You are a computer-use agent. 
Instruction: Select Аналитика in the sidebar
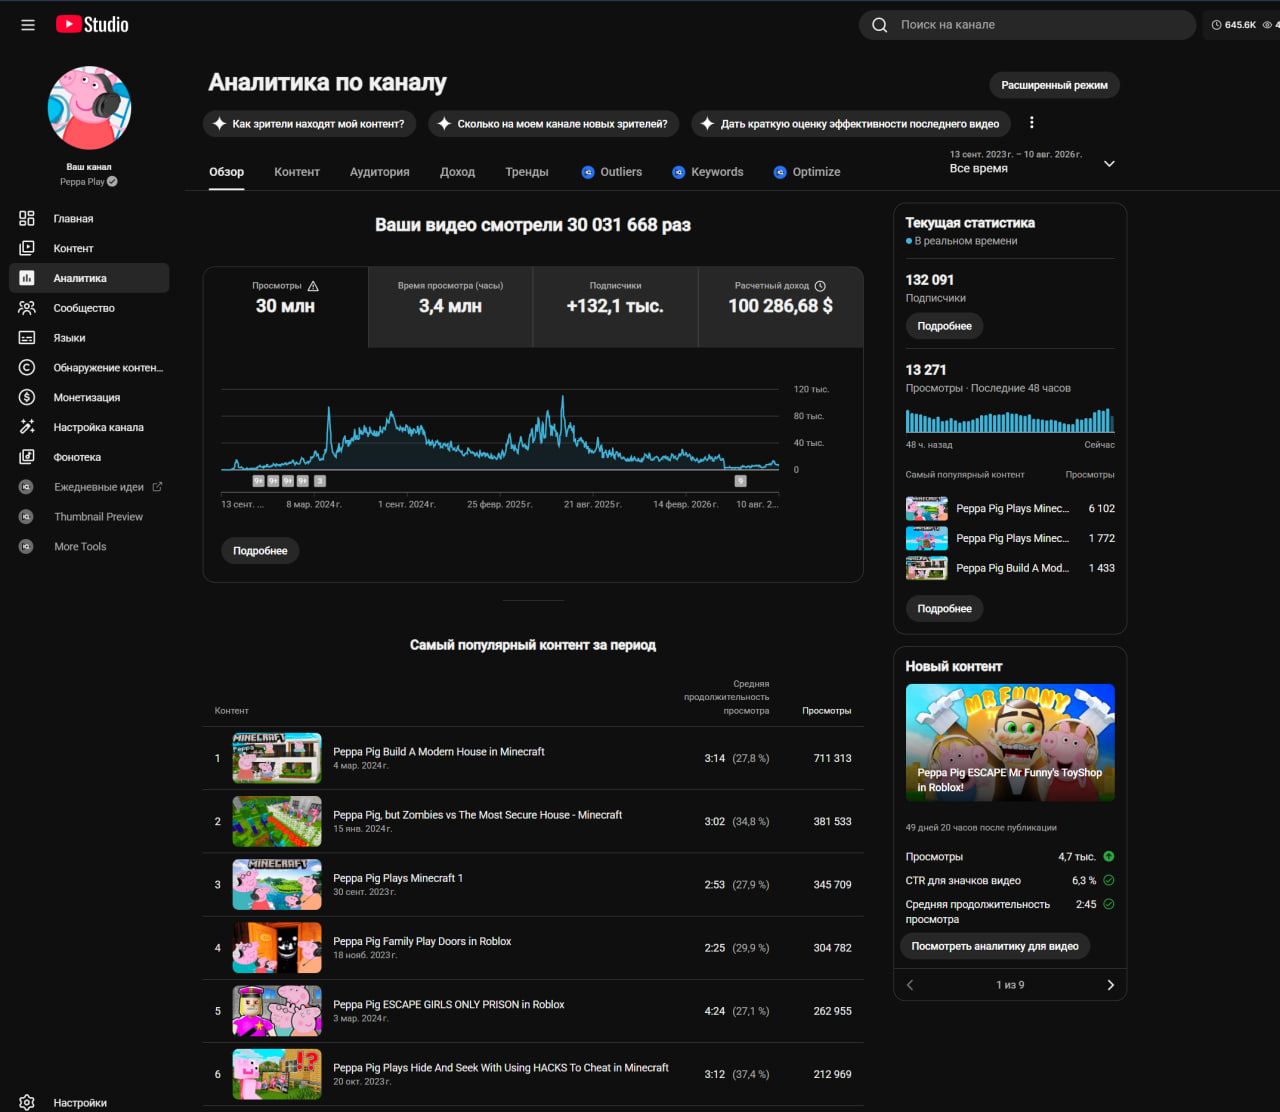89,278
